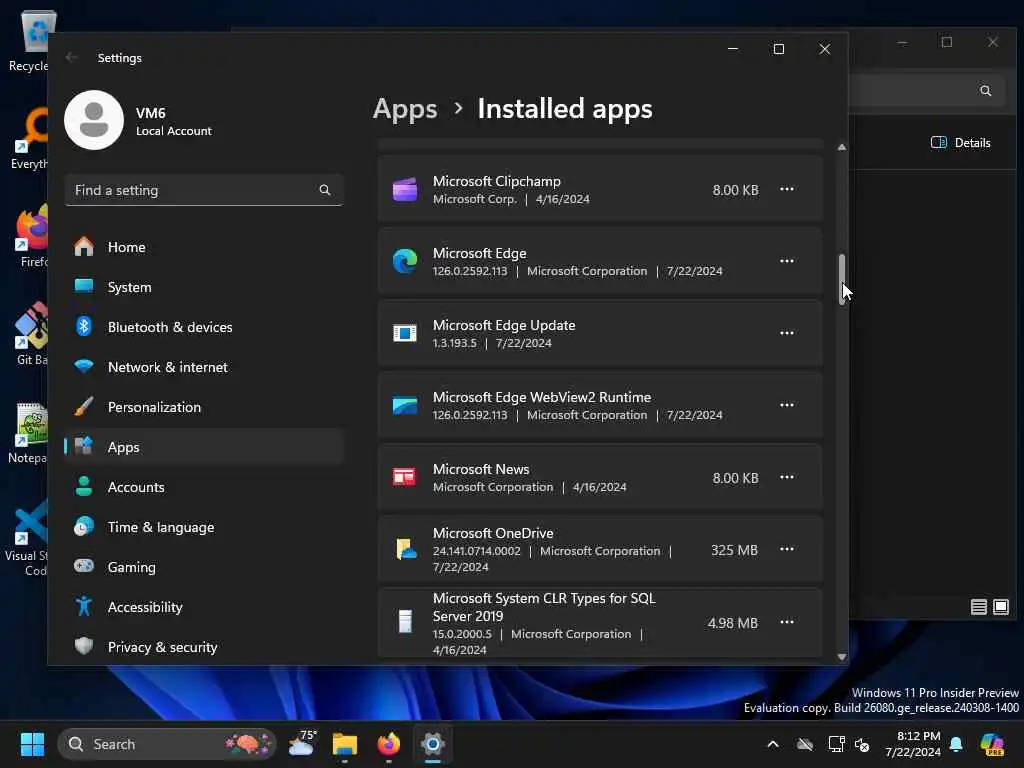The width and height of the screenshot is (1024, 768).
Task: Click the taskbar Search box
Action: click(167, 744)
